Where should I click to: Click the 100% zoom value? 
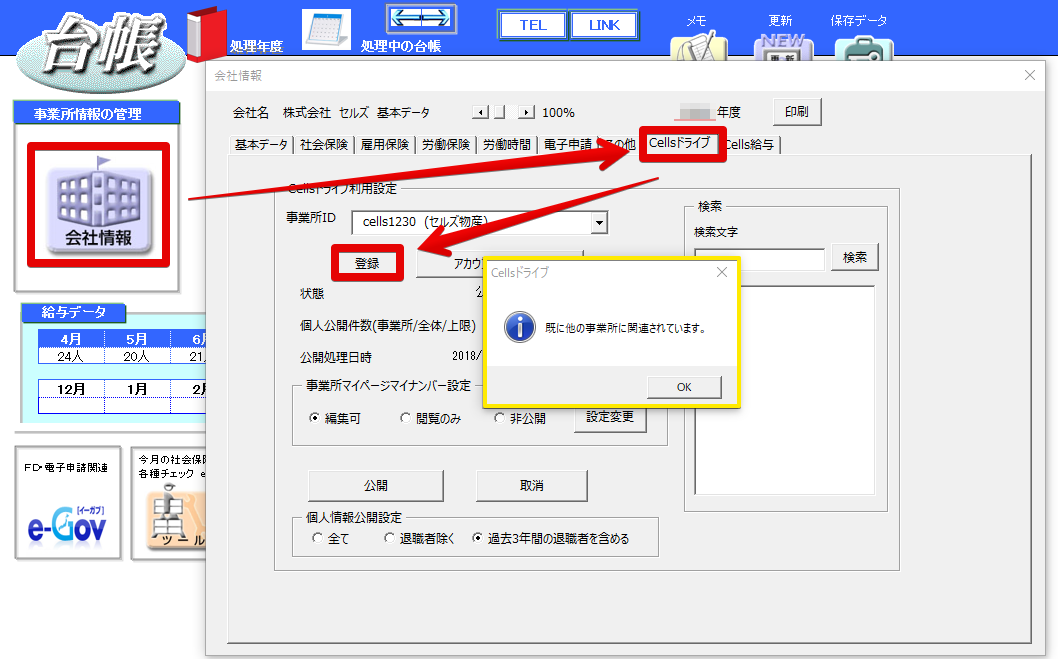(x=559, y=113)
